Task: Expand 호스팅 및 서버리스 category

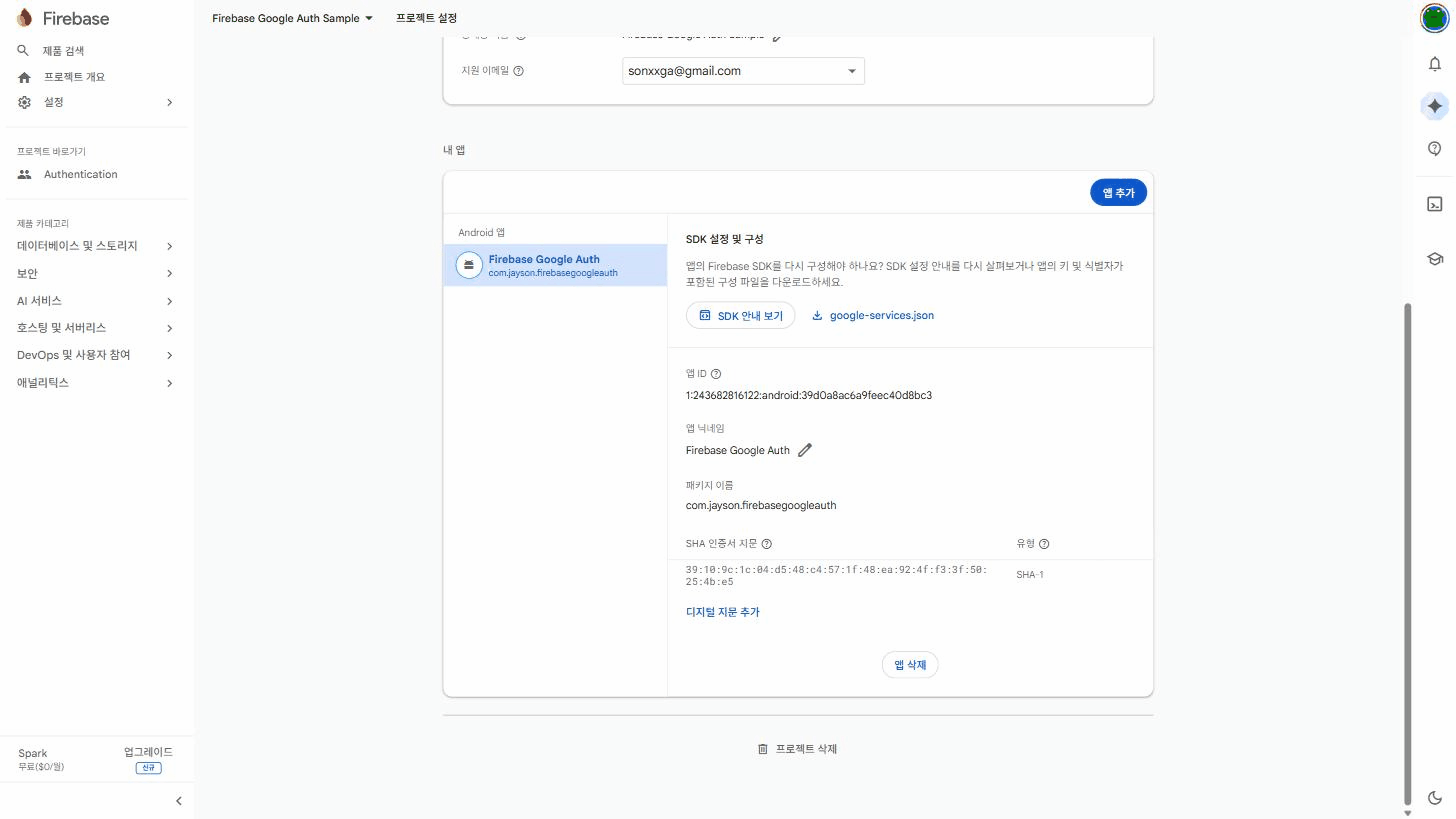Action: tap(95, 328)
